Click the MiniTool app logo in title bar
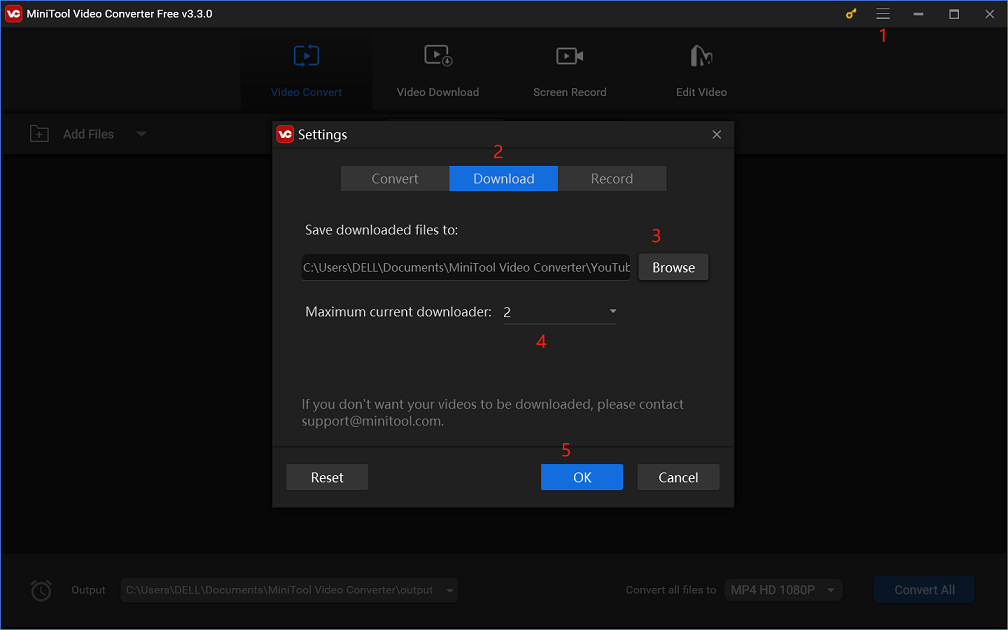 tap(13, 14)
